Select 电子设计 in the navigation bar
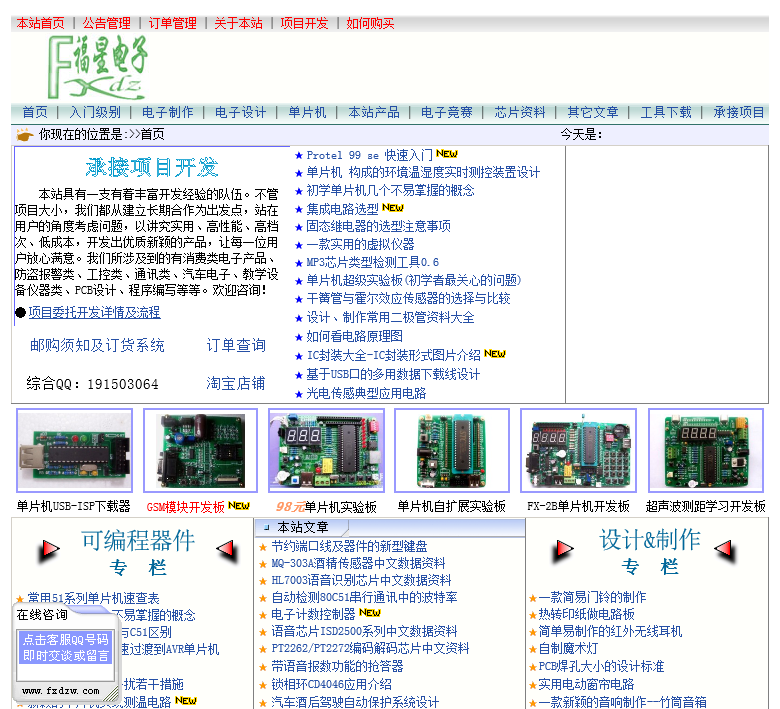780x709 pixels. coord(241,112)
